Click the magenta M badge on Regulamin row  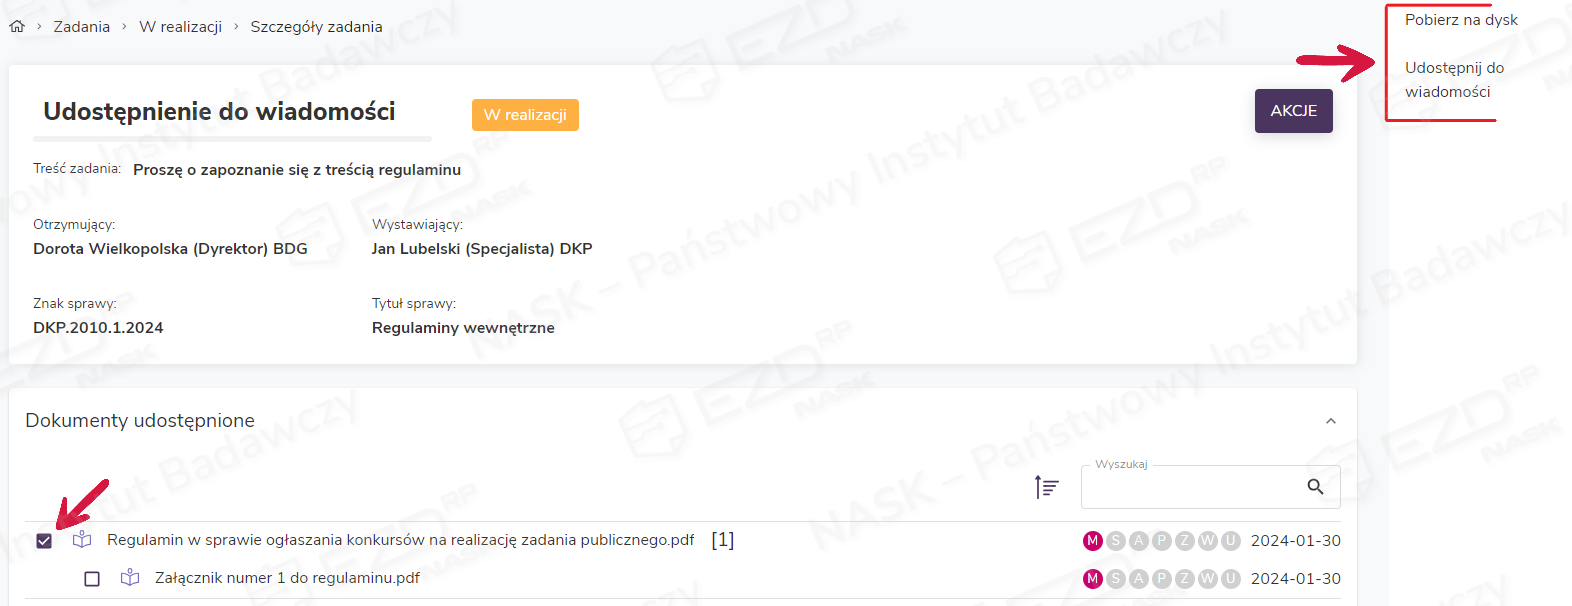1092,541
